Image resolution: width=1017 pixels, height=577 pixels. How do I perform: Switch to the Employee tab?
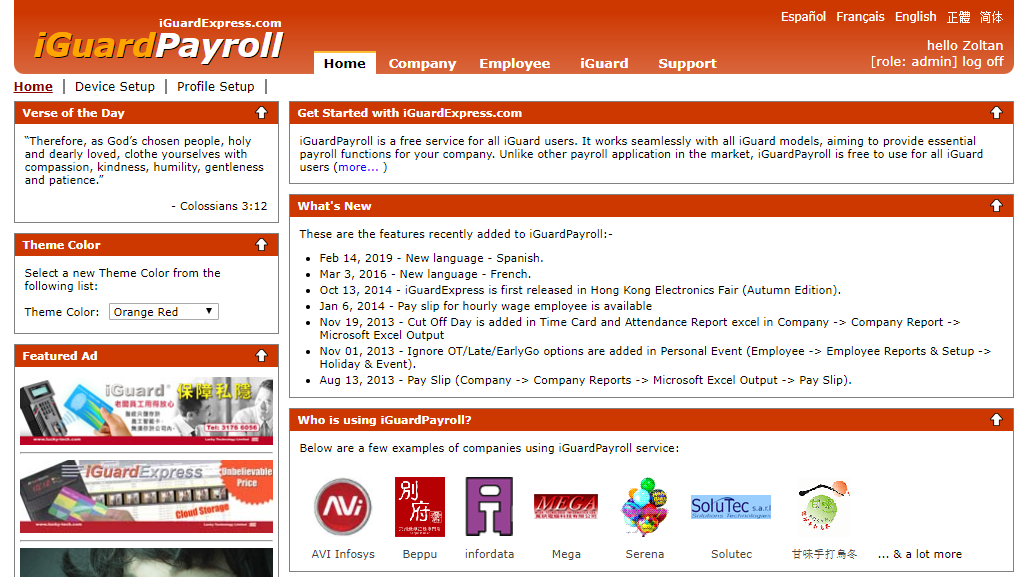tap(514, 64)
